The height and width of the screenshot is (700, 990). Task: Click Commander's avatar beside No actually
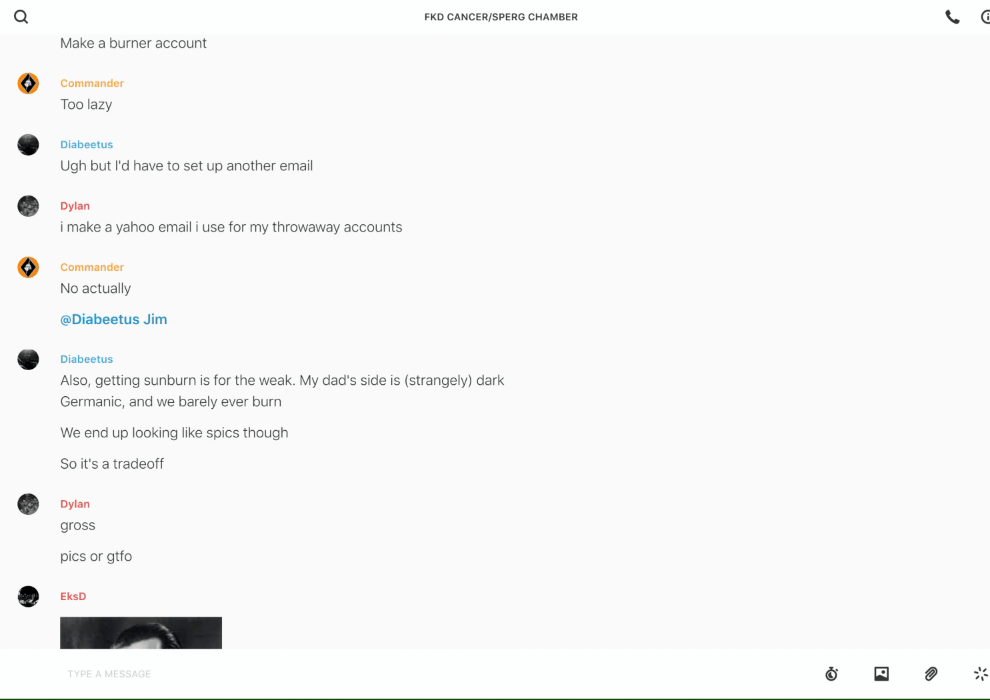pyautogui.click(x=28, y=267)
